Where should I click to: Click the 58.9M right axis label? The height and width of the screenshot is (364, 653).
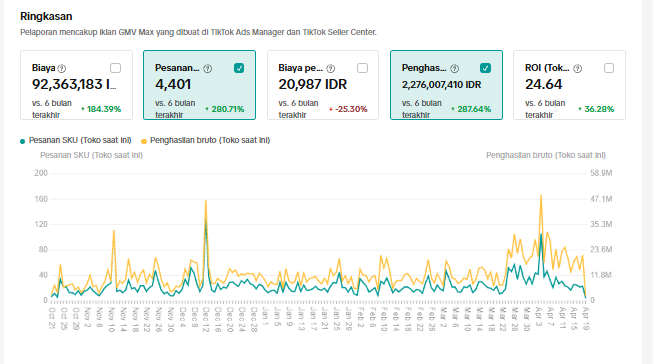[x=601, y=173]
